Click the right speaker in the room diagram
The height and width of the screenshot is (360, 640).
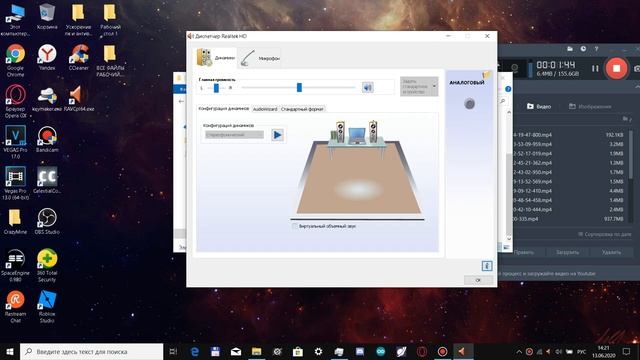point(373,131)
